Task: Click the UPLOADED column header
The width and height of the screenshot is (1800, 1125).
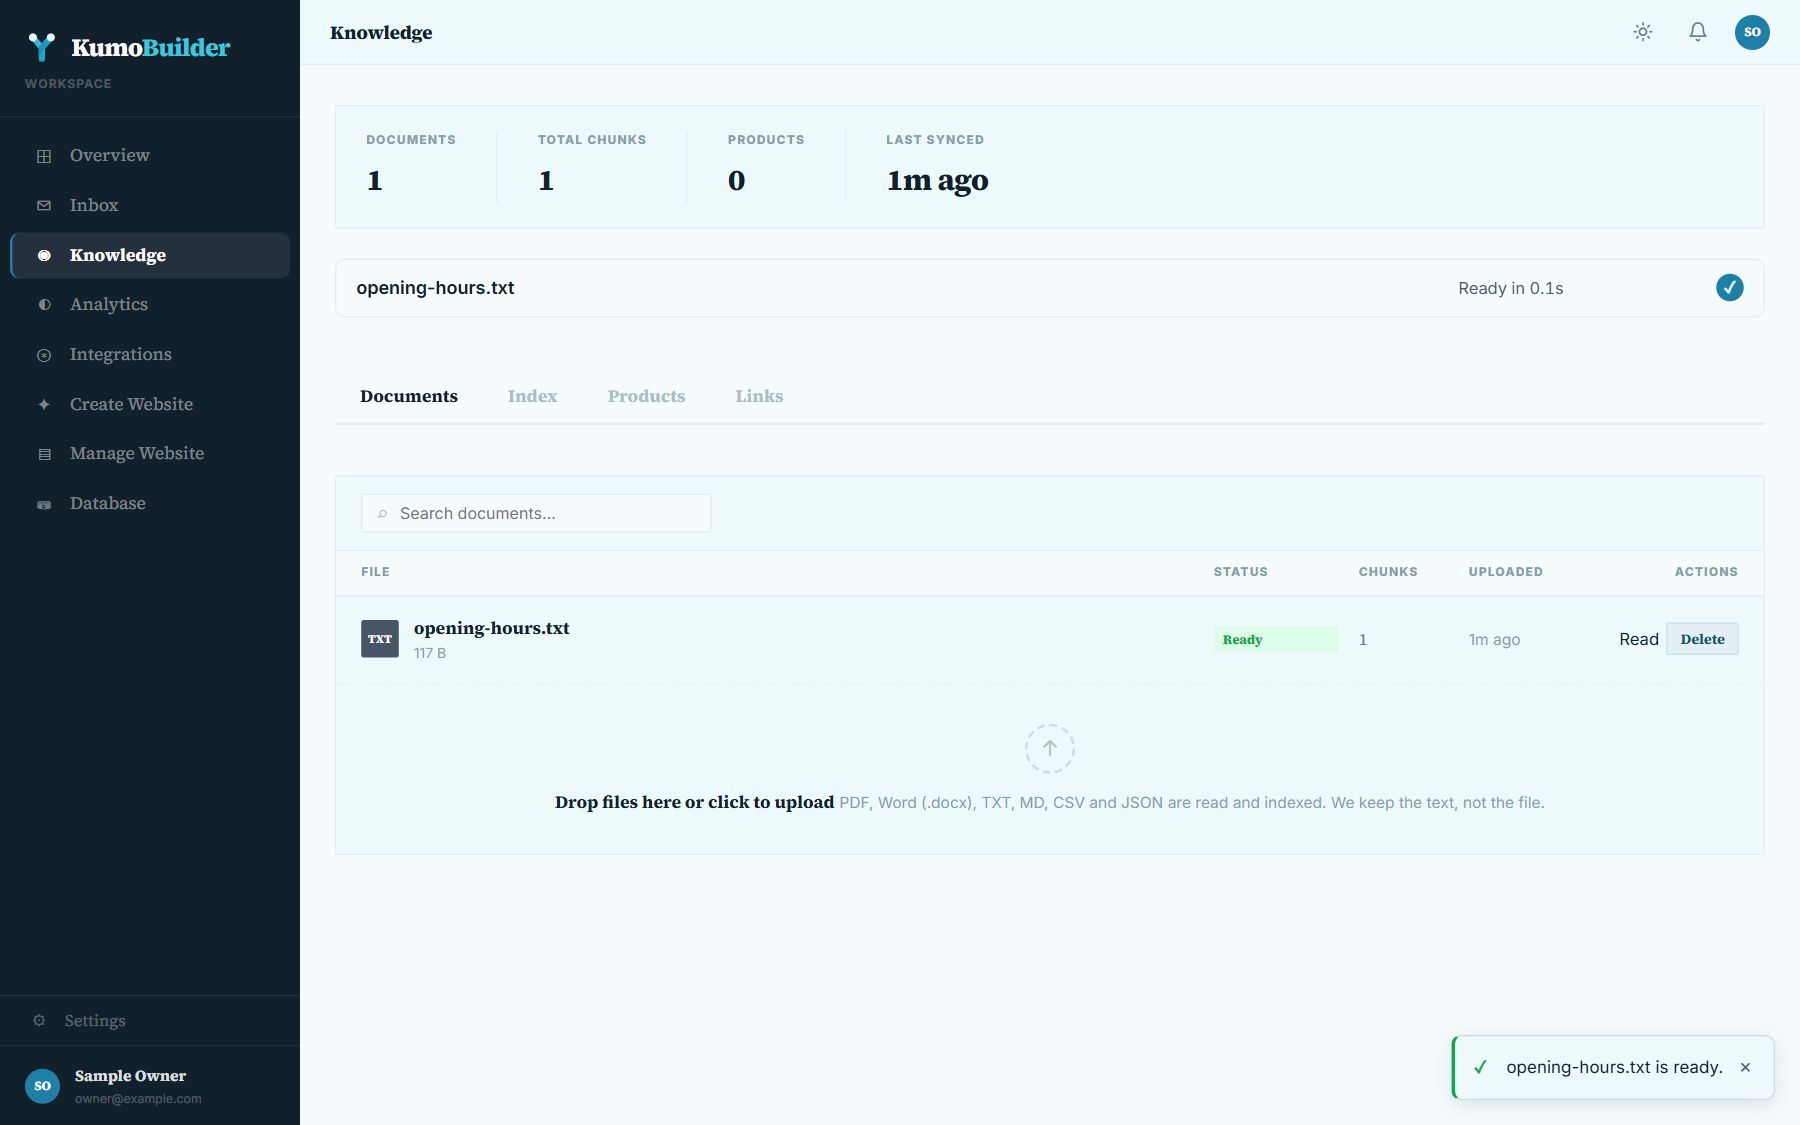Action: (1505, 572)
